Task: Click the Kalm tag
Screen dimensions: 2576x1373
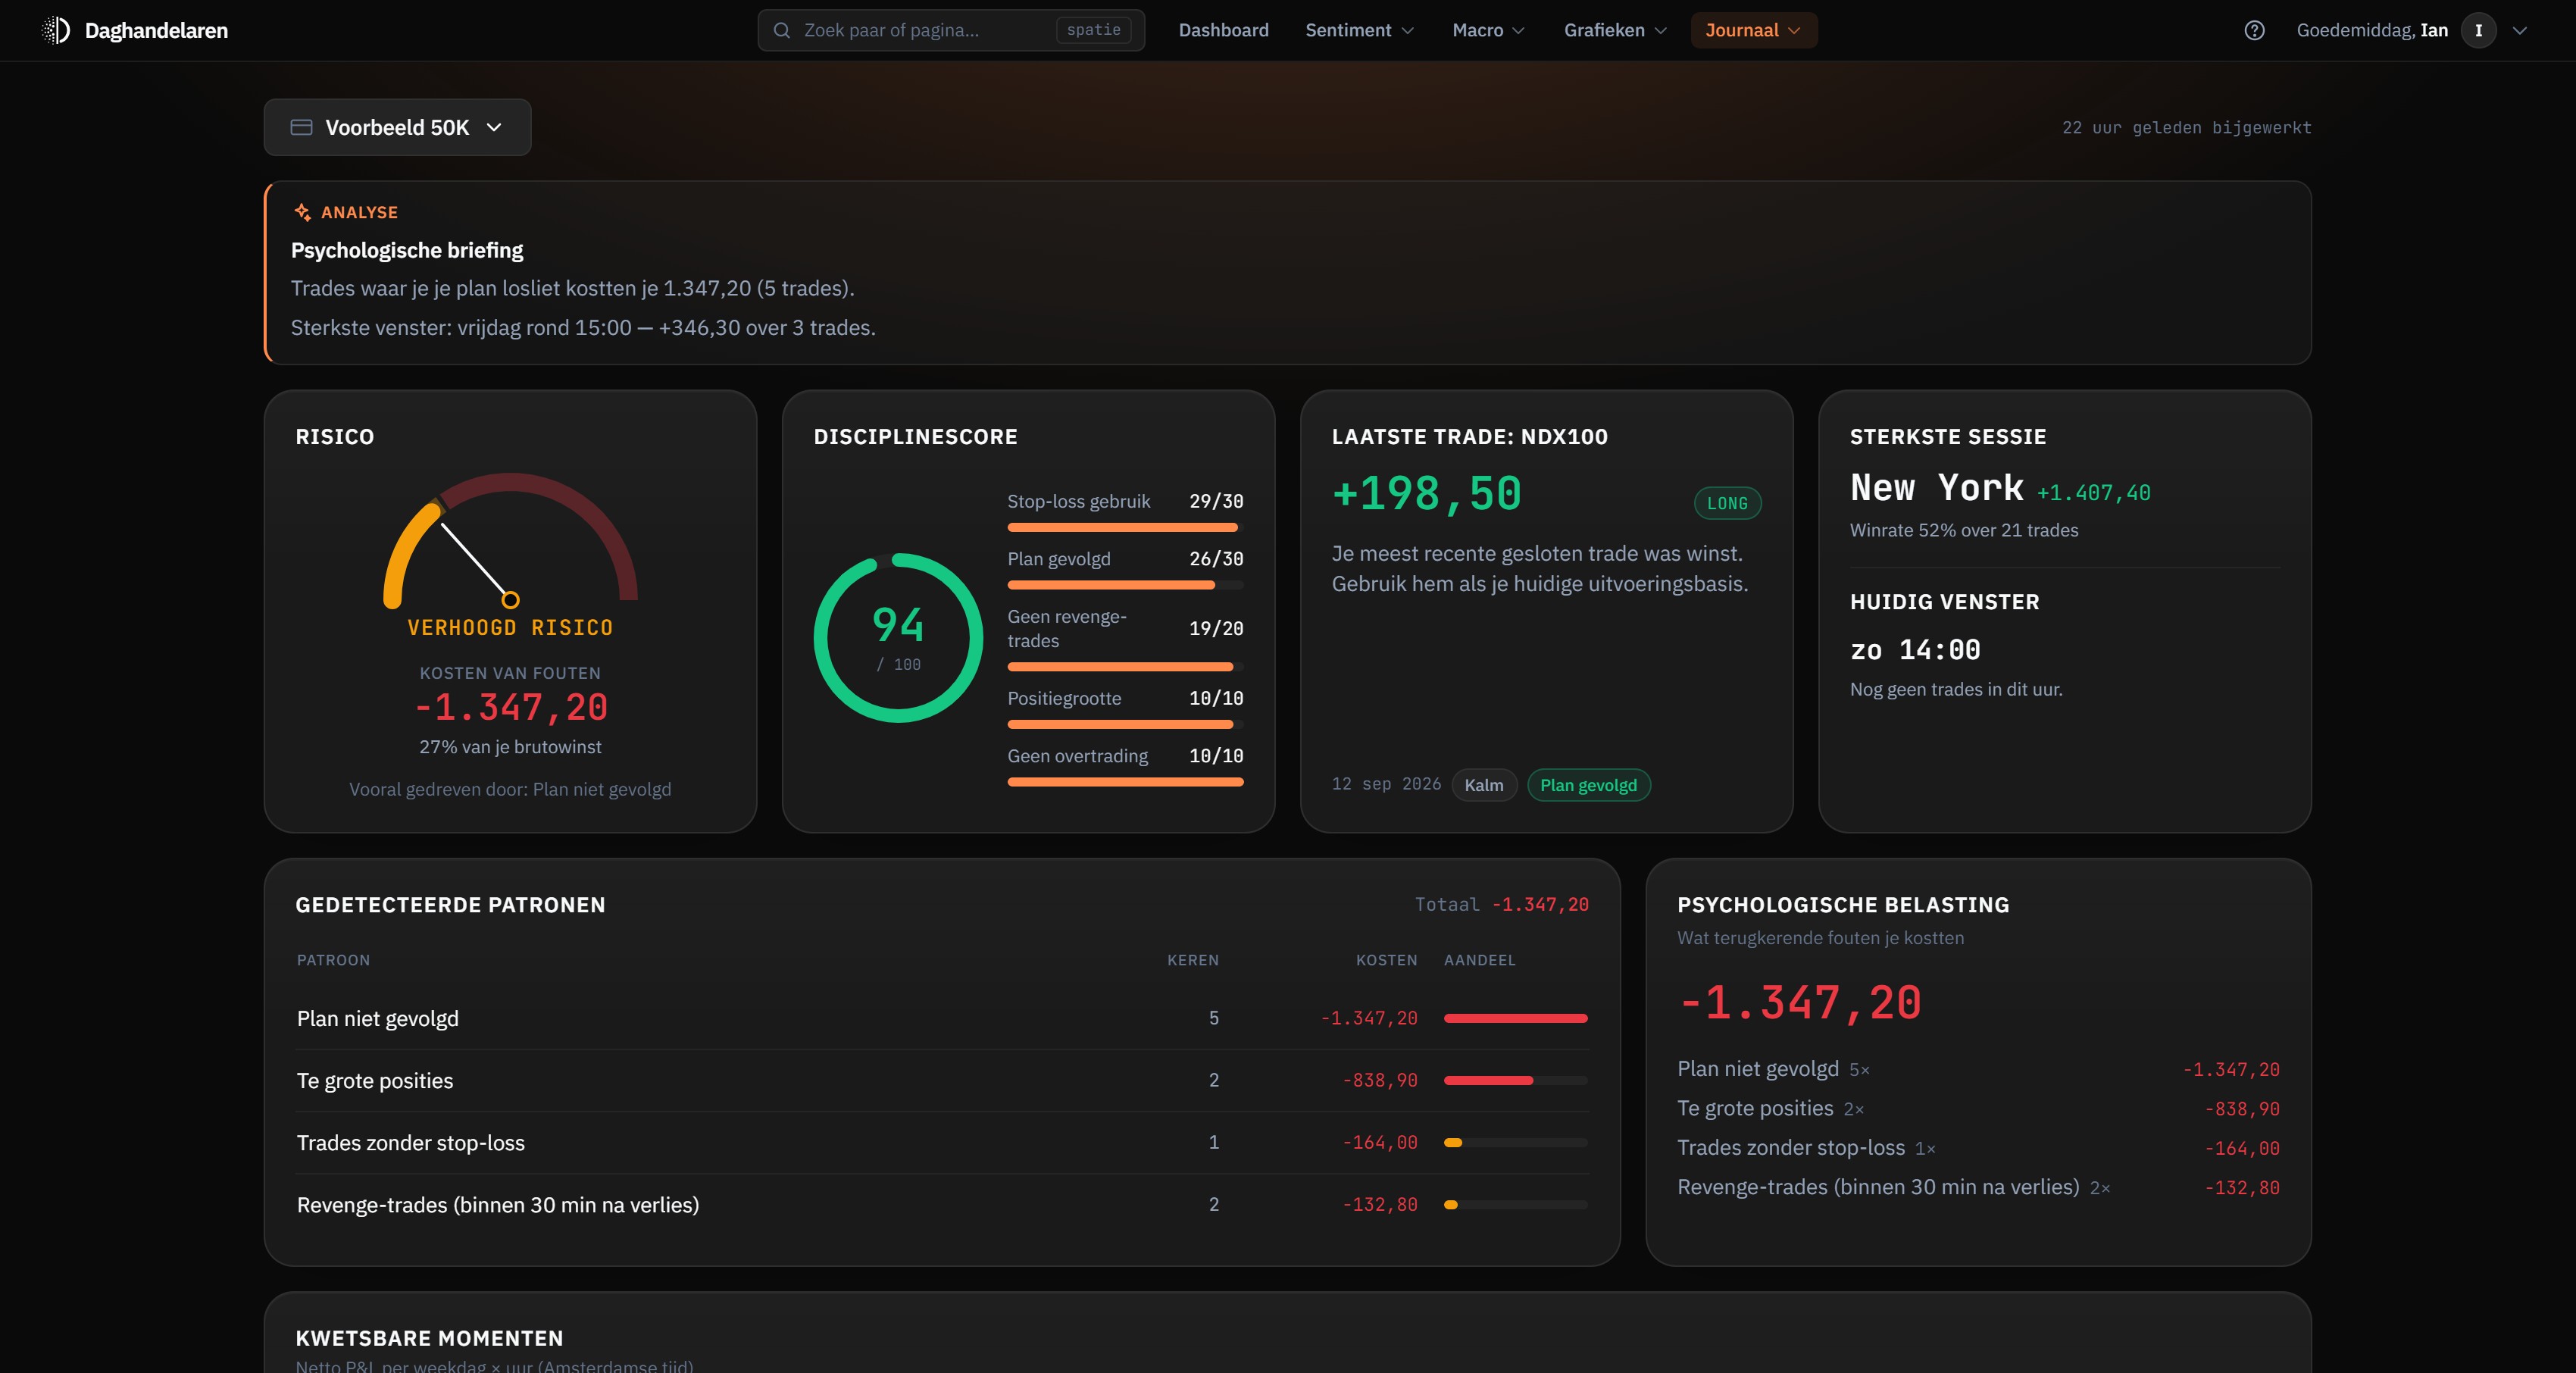Action: tap(1483, 785)
